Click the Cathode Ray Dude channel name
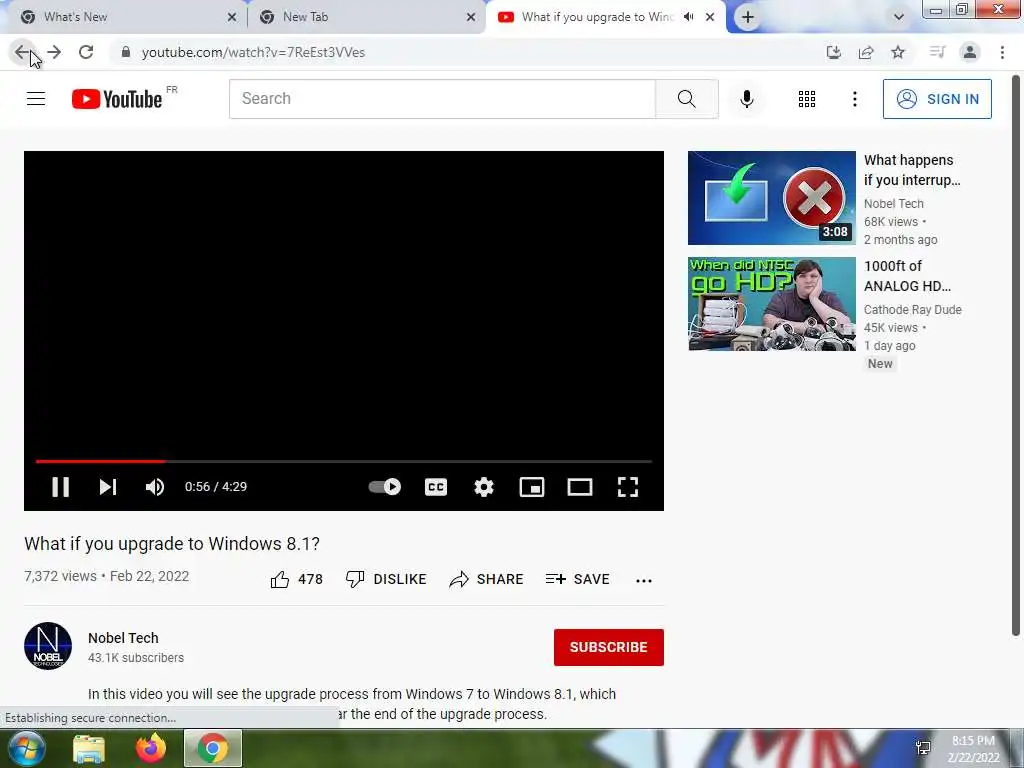Image resolution: width=1024 pixels, height=768 pixels. click(912, 310)
